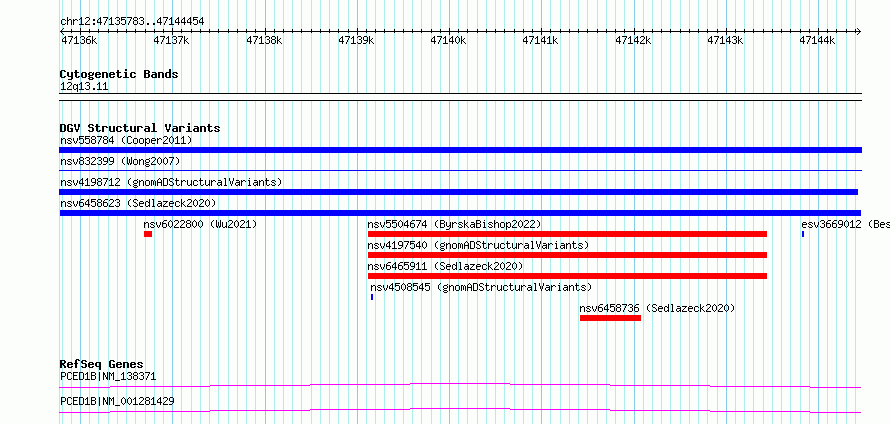Select the nsv6458623 blue variant bar

(460, 213)
